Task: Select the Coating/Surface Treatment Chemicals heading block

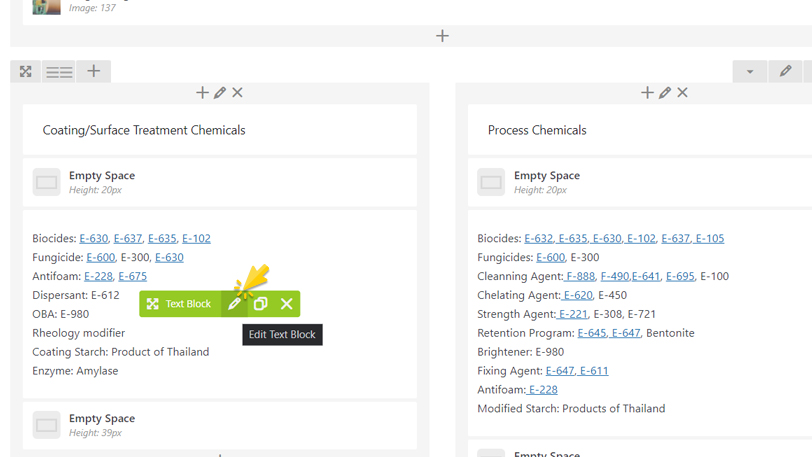Action: pyautogui.click(x=144, y=130)
